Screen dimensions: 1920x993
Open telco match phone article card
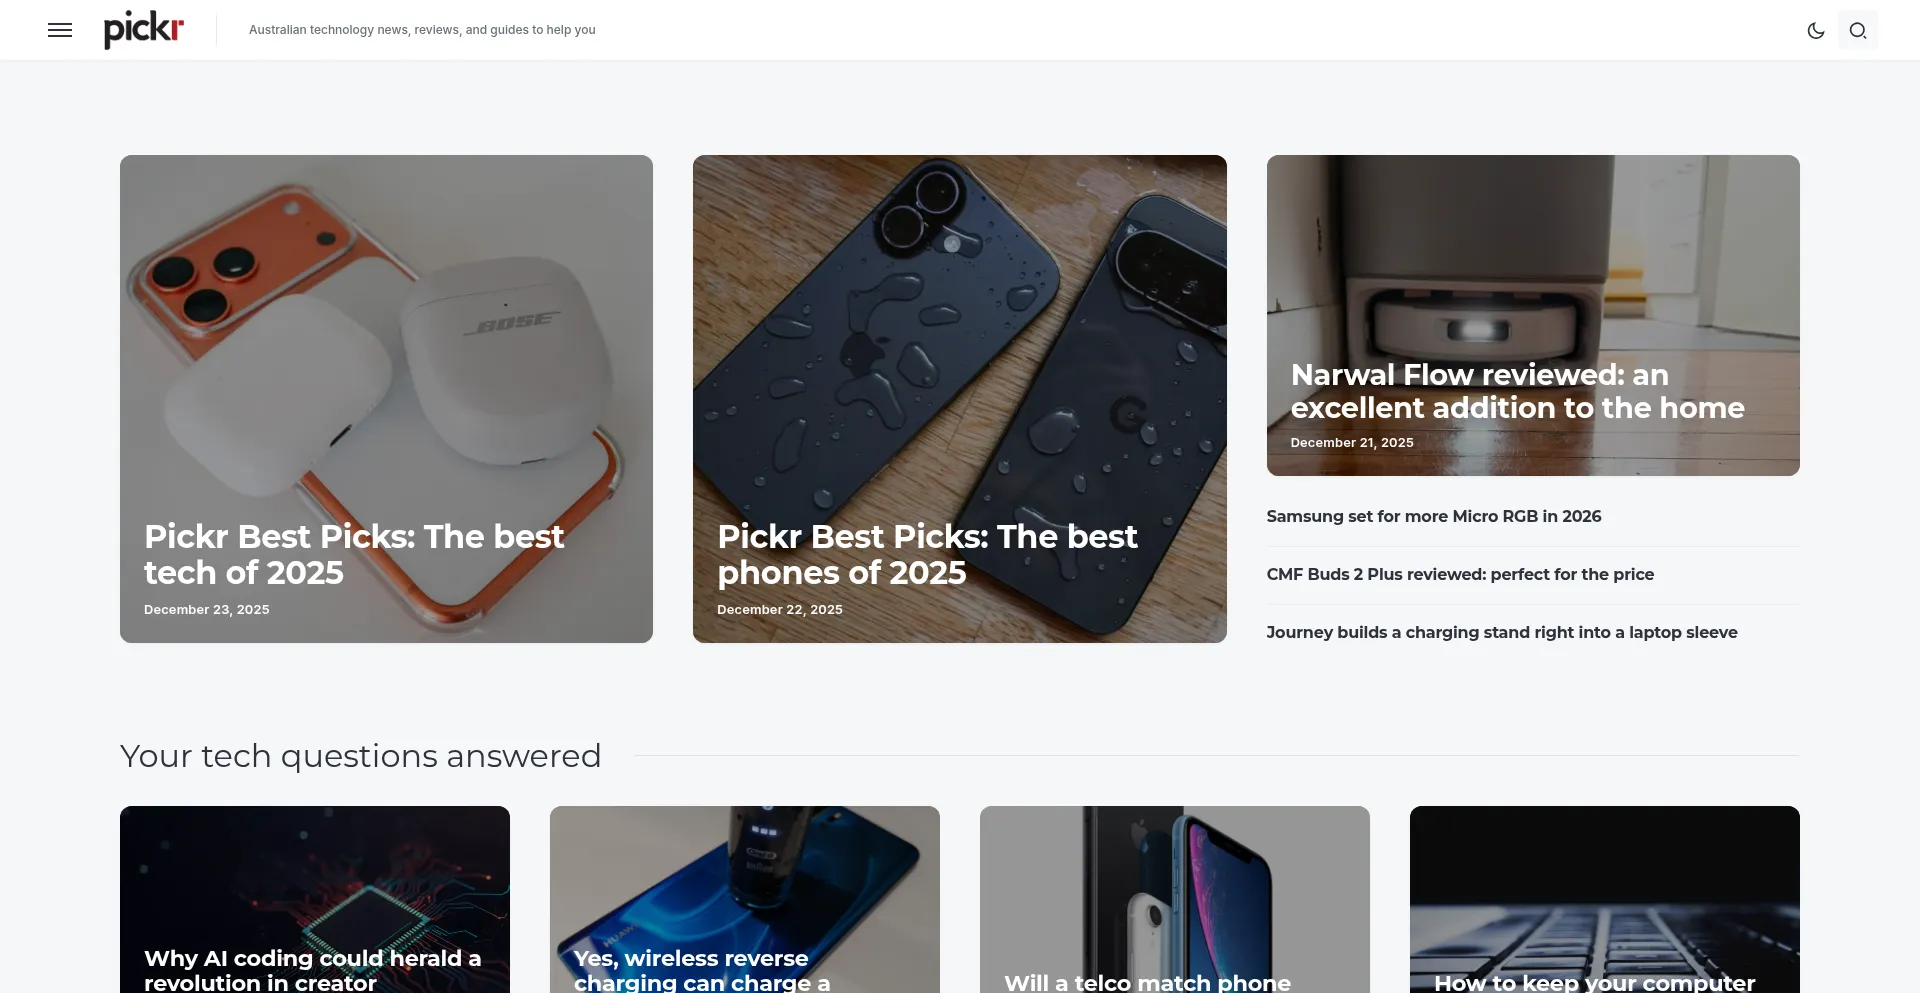tap(1175, 900)
